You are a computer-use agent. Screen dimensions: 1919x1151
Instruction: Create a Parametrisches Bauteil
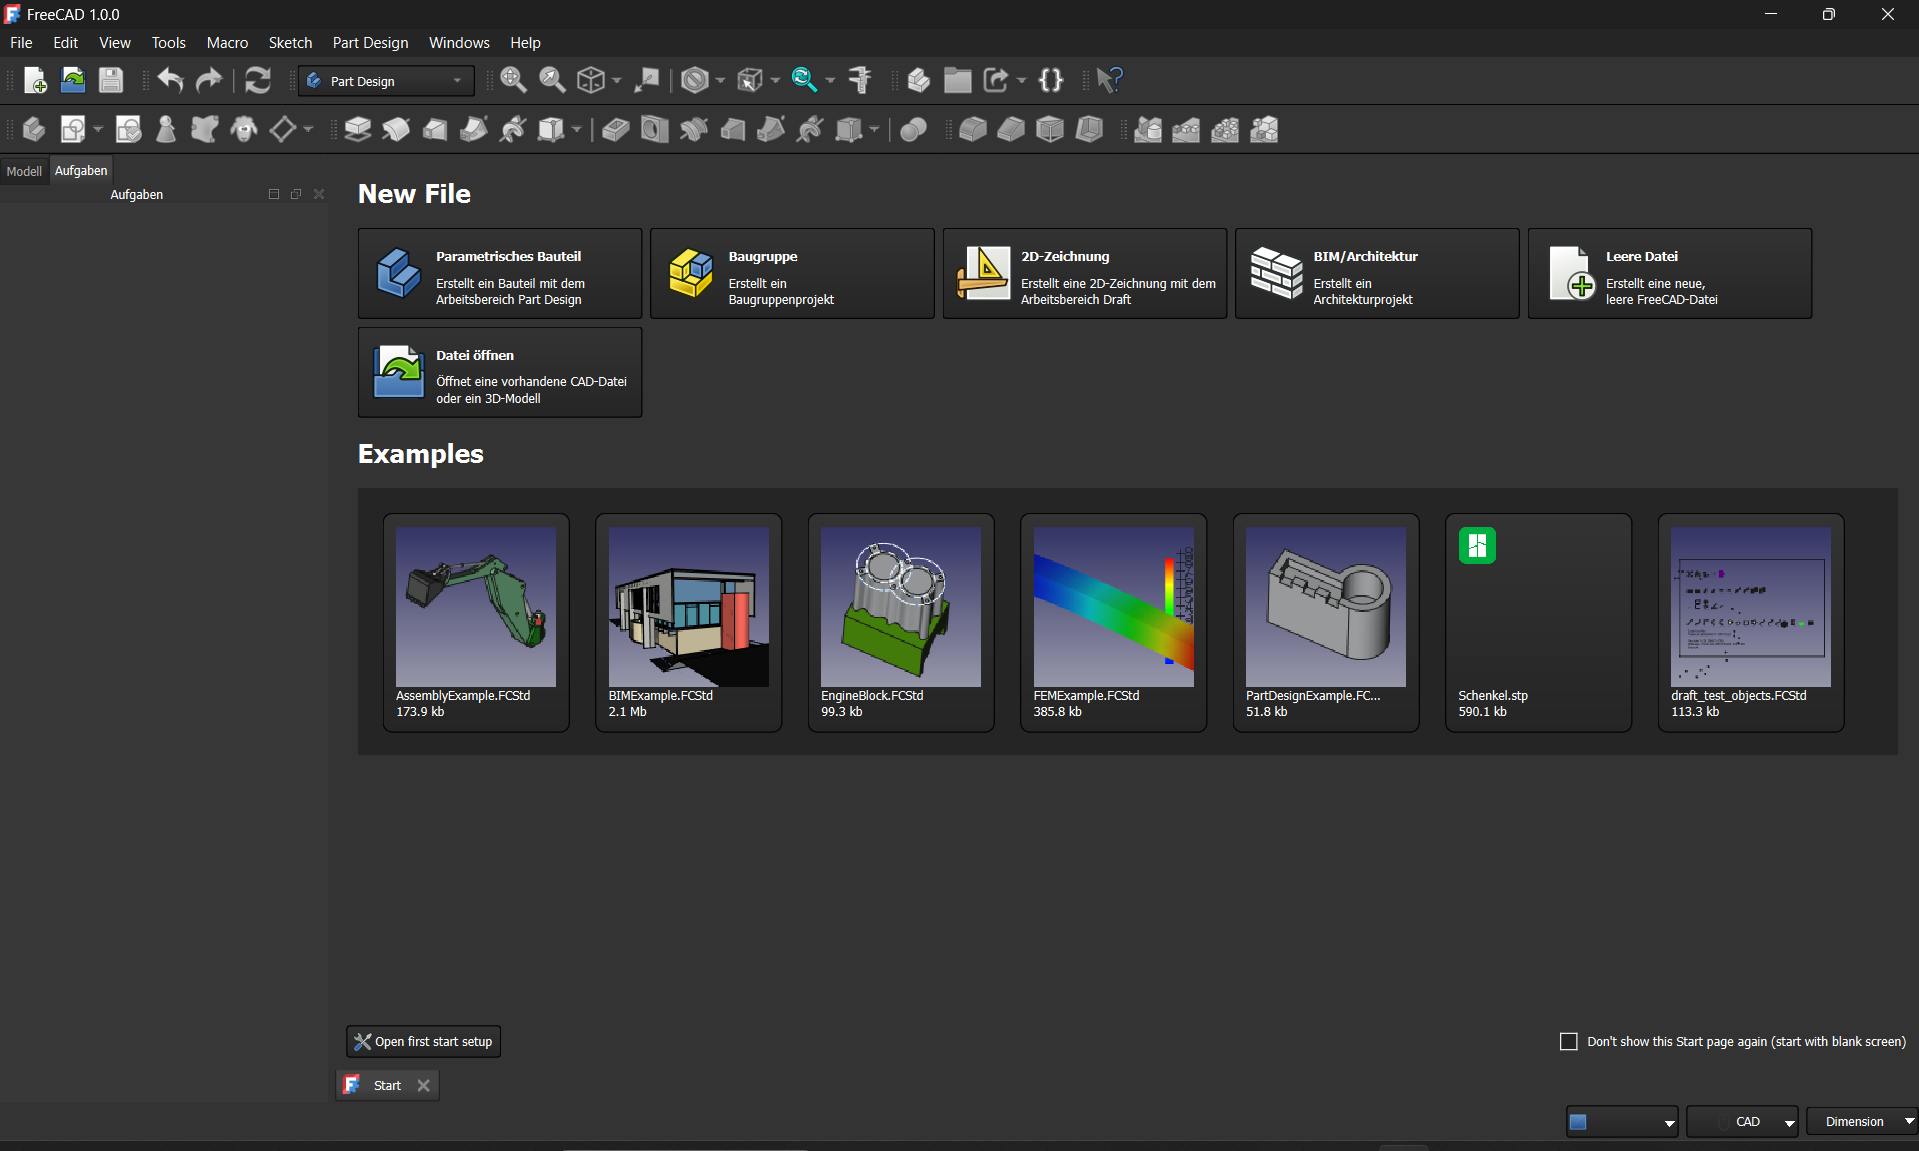click(x=499, y=273)
